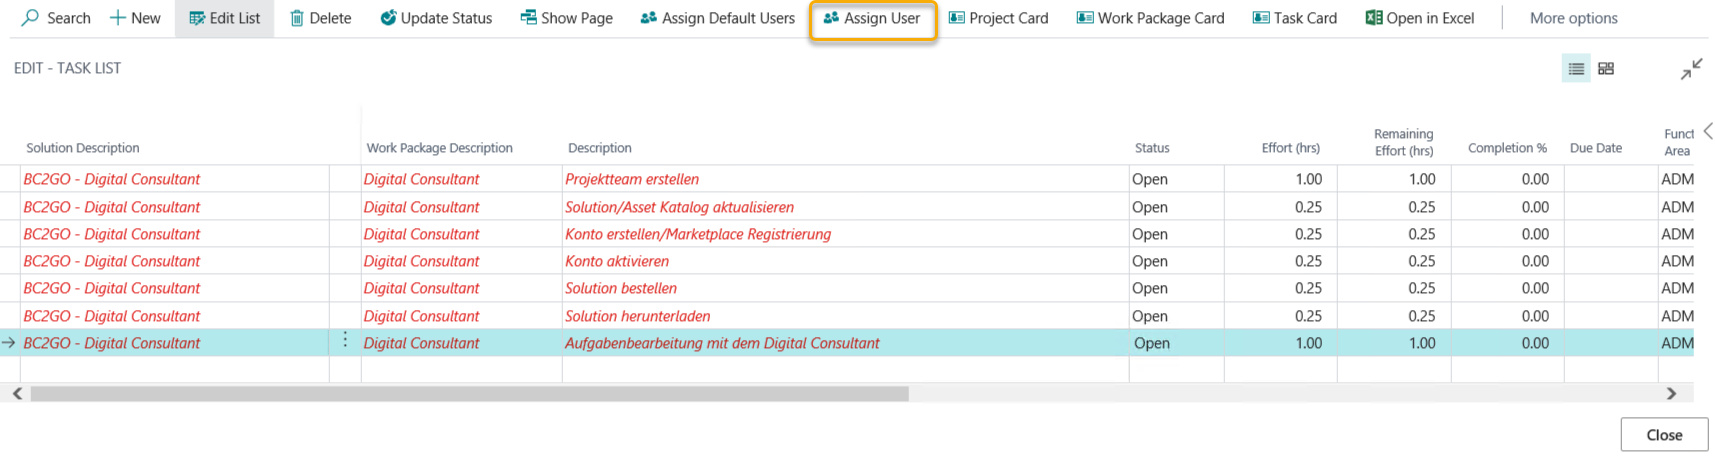Click the Update Status icon
1715x460 pixels.
coord(388,18)
